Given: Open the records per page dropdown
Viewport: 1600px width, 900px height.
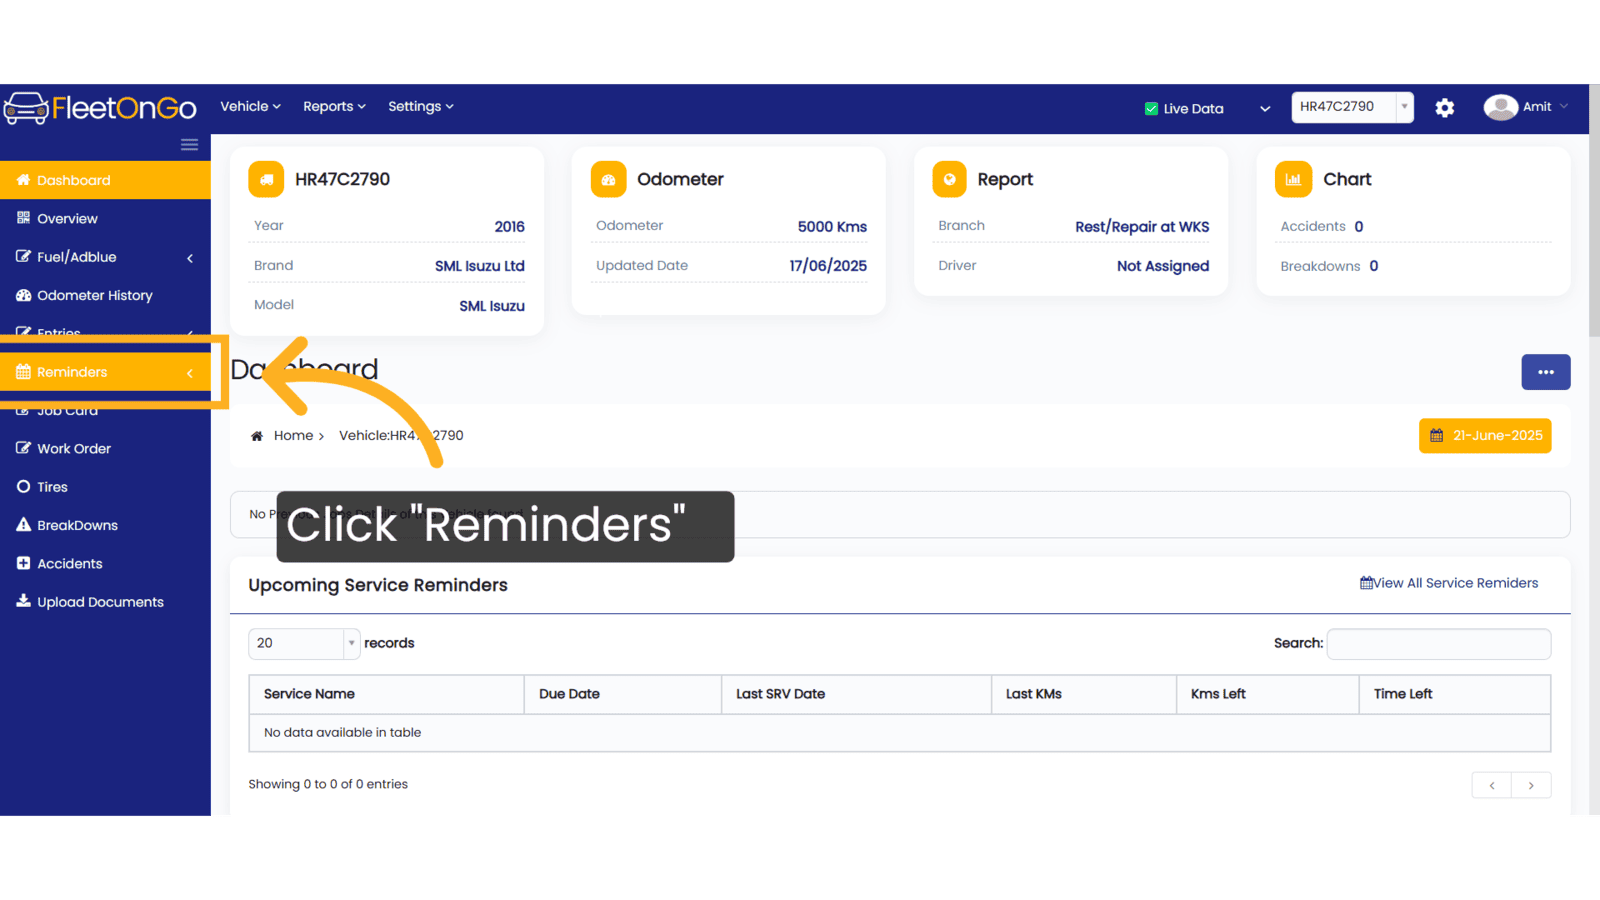Looking at the screenshot, I should coord(304,643).
